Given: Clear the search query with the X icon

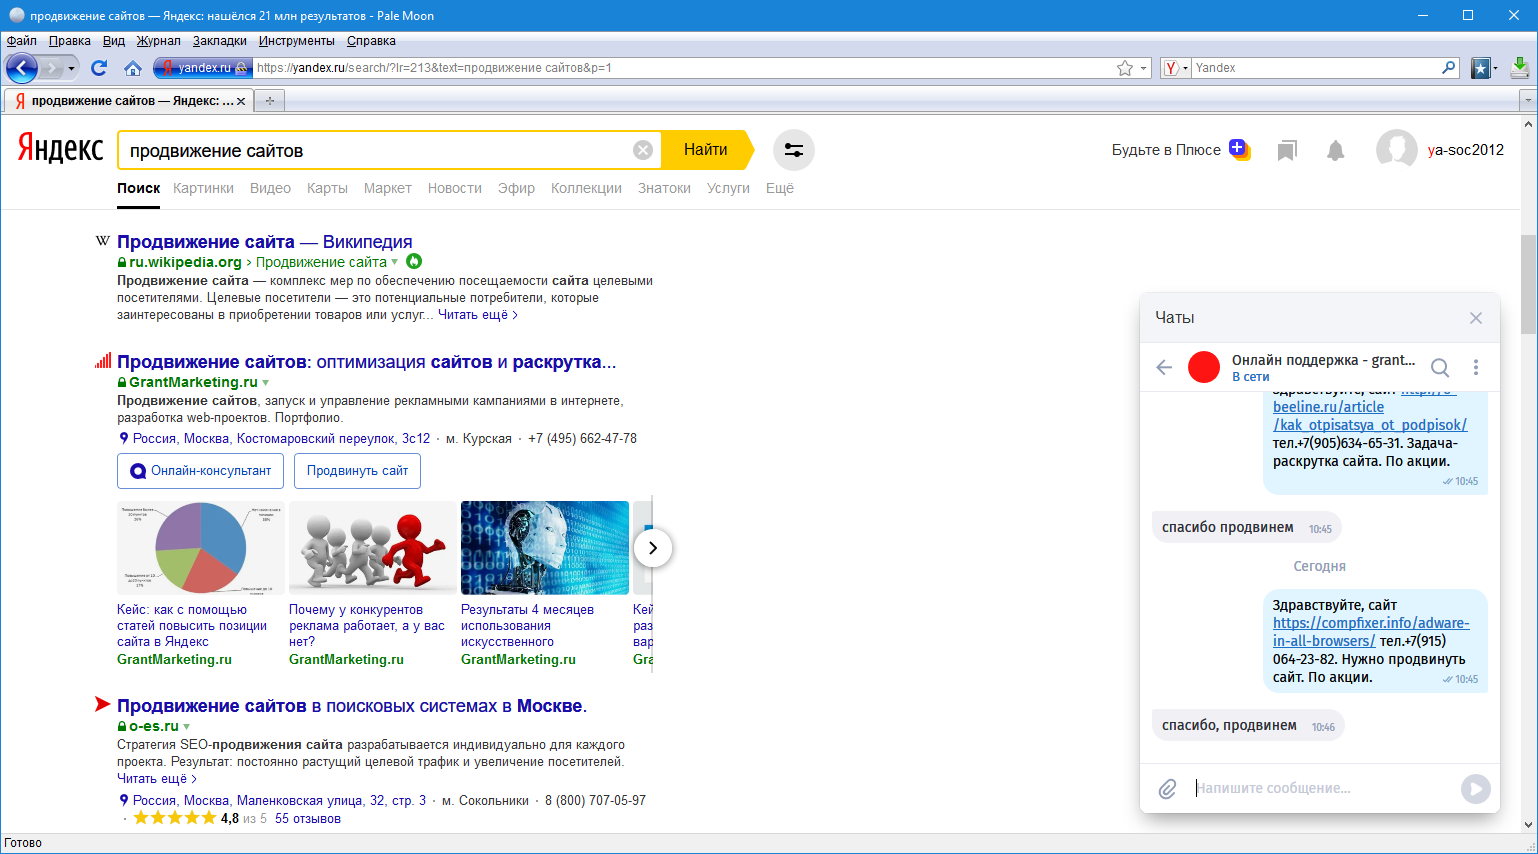Looking at the screenshot, I should coord(643,150).
